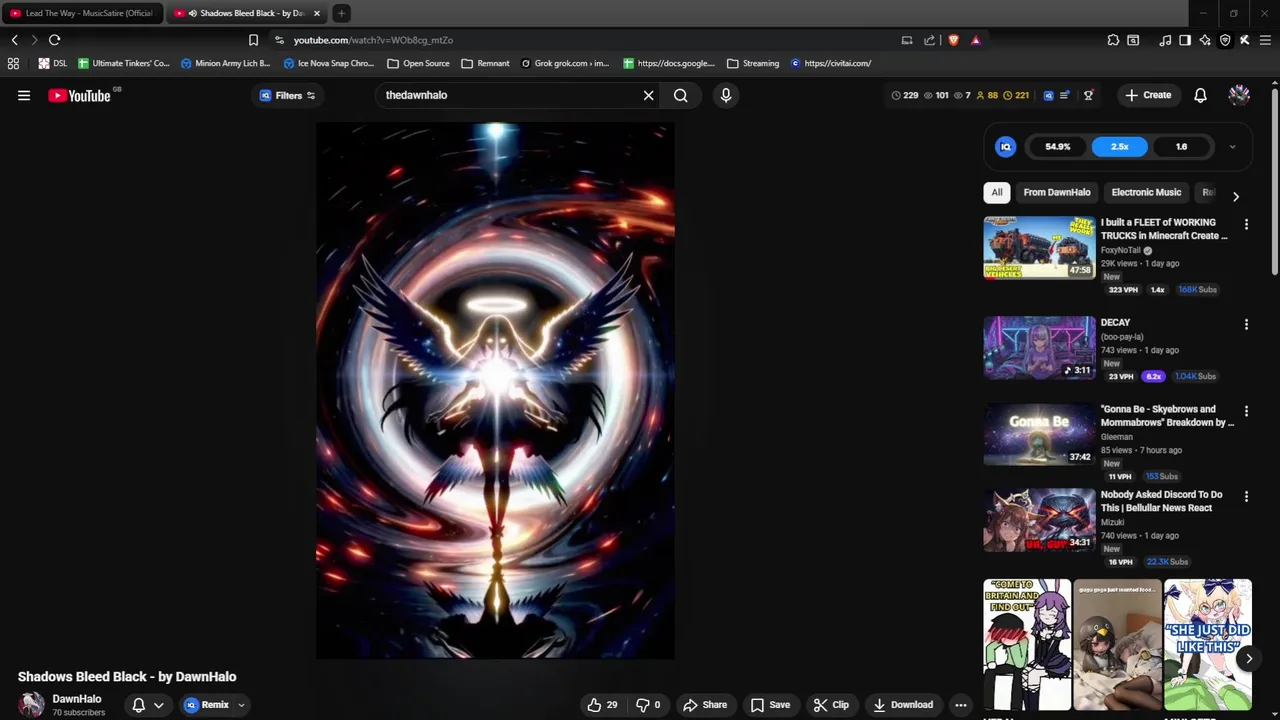Open options for Nobody Asked Discord video
Viewport: 1280px width, 720px height.
coord(1246,497)
